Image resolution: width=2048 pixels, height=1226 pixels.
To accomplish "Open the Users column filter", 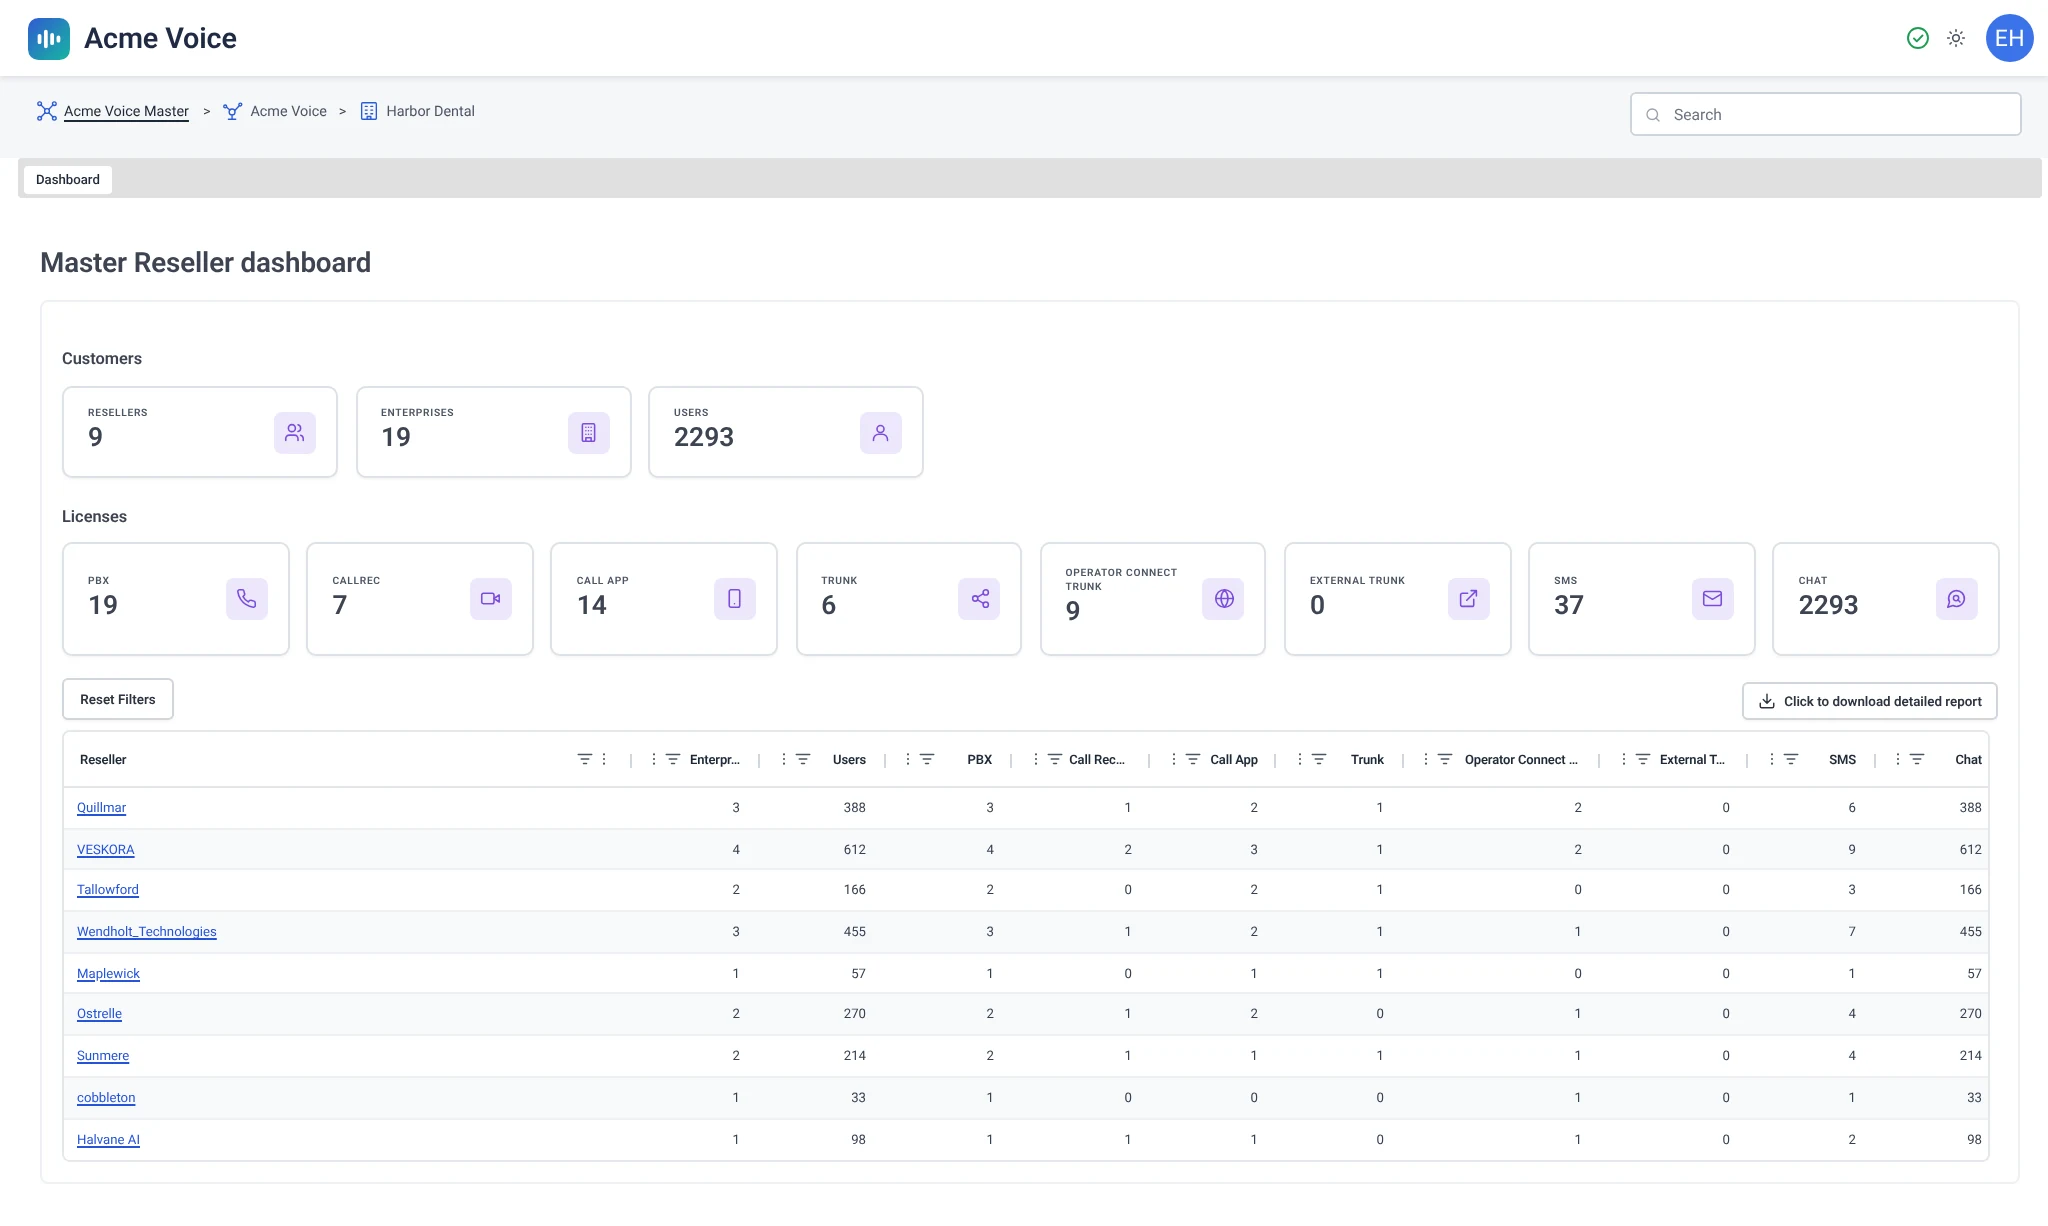I will (x=803, y=759).
